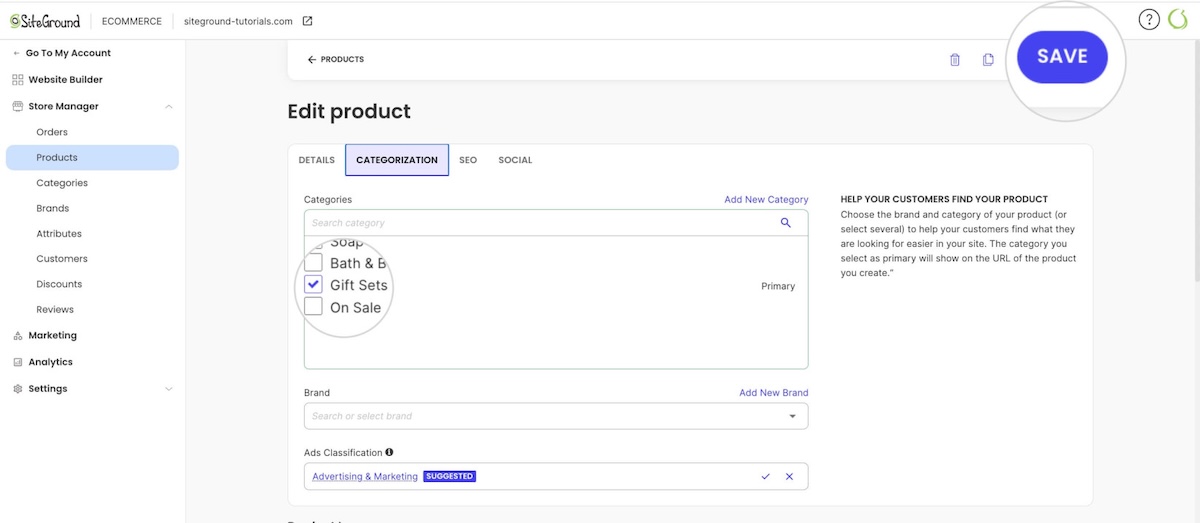Click the Primary label on Gift Sets
The width and height of the screenshot is (1200, 523).
[x=778, y=286]
